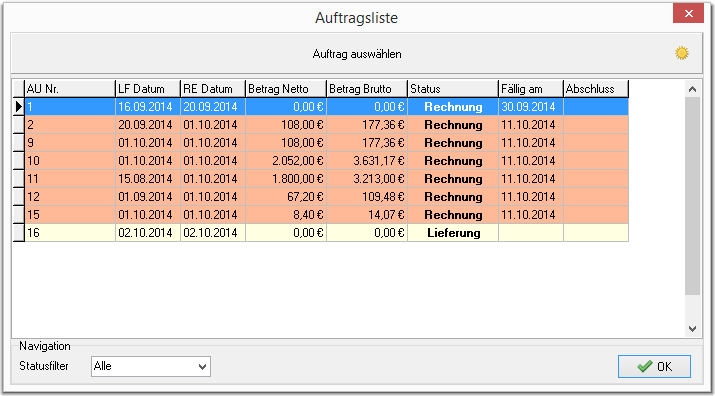The width and height of the screenshot is (715, 396).
Task: Click the Status column header
Action: [x=453, y=89]
